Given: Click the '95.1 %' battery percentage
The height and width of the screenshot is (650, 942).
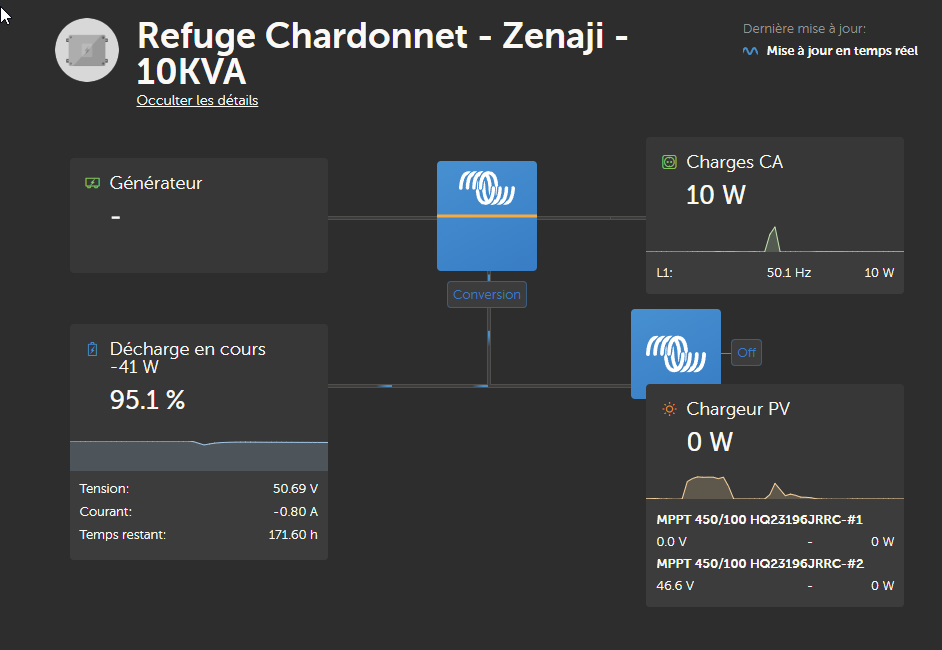Looking at the screenshot, I should (x=147, y=400).
